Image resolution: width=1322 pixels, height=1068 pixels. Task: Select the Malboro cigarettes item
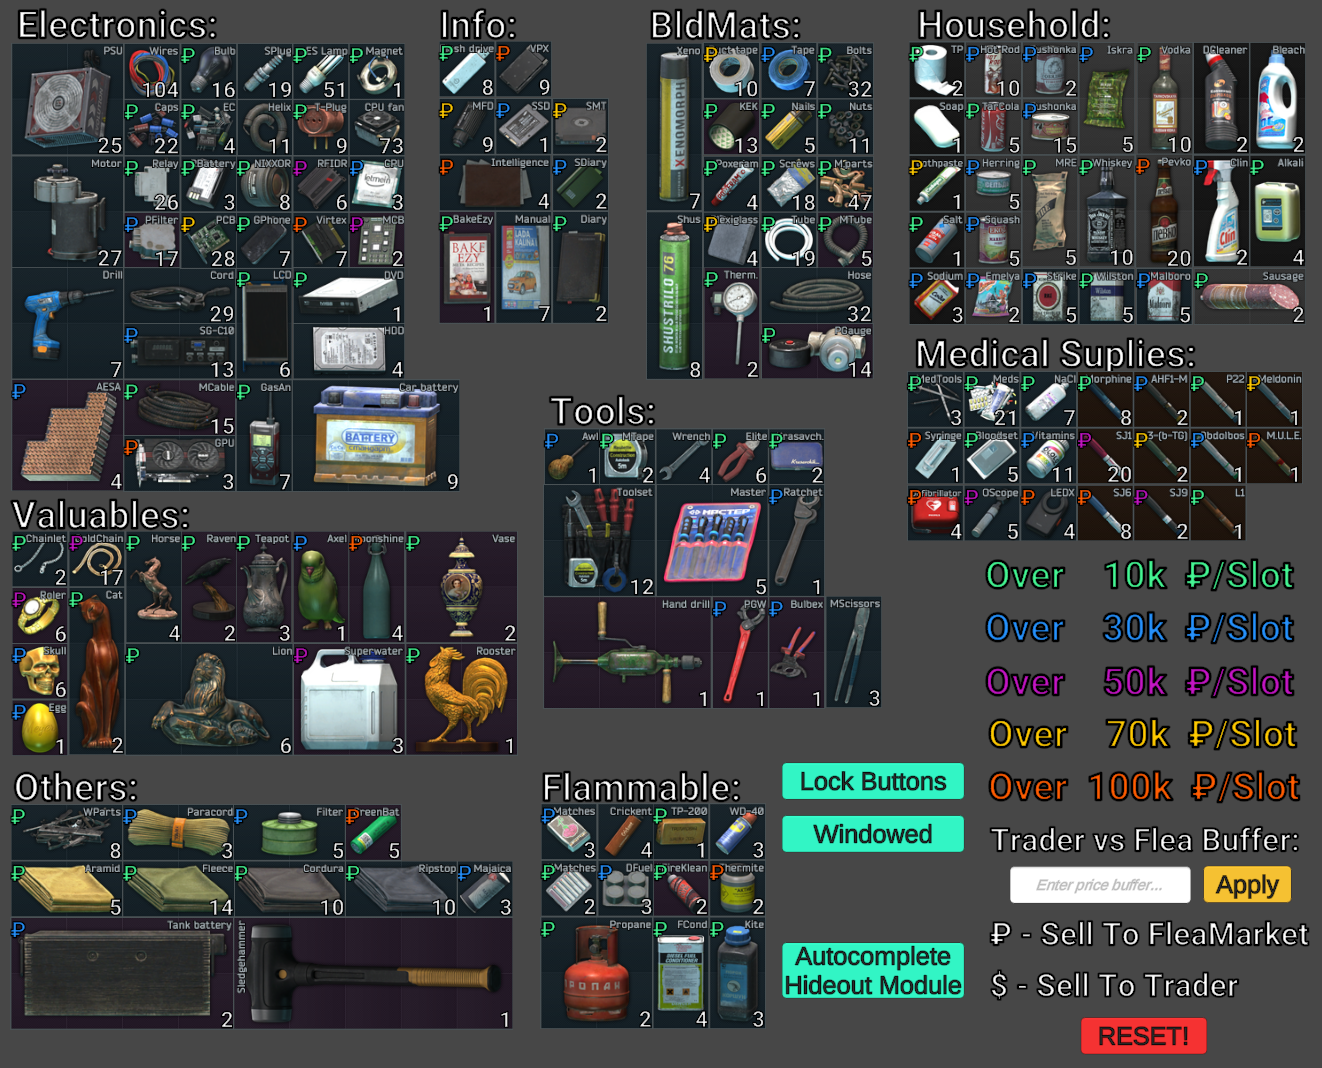(x=1165, y=296)
